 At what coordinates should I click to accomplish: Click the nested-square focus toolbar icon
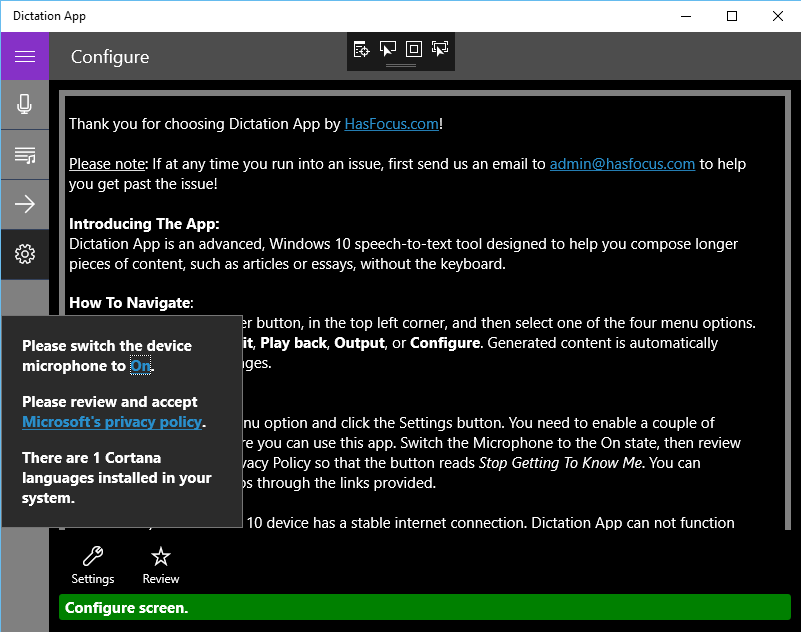[x=413, y=48]
